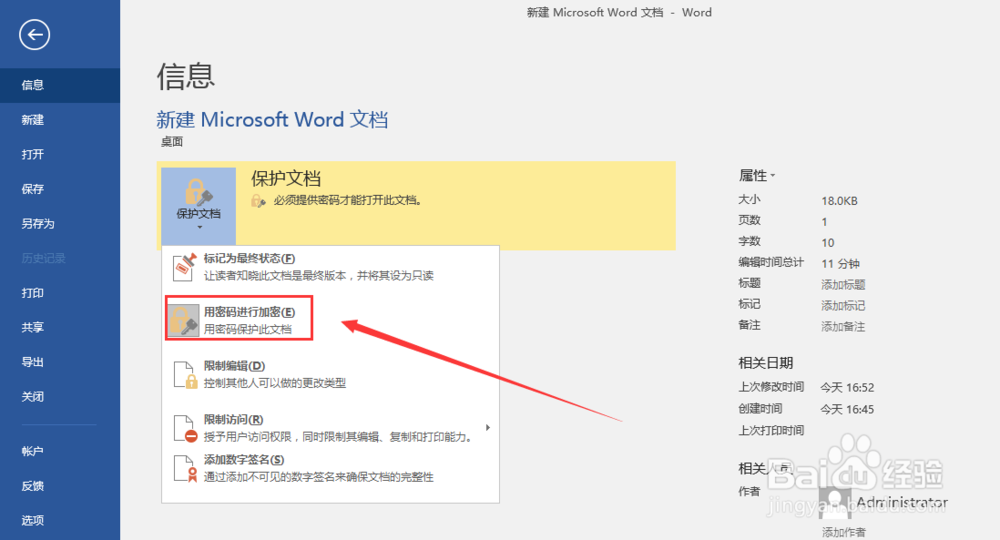
Task: Click the 18.0KB size value
Action: 839,201
